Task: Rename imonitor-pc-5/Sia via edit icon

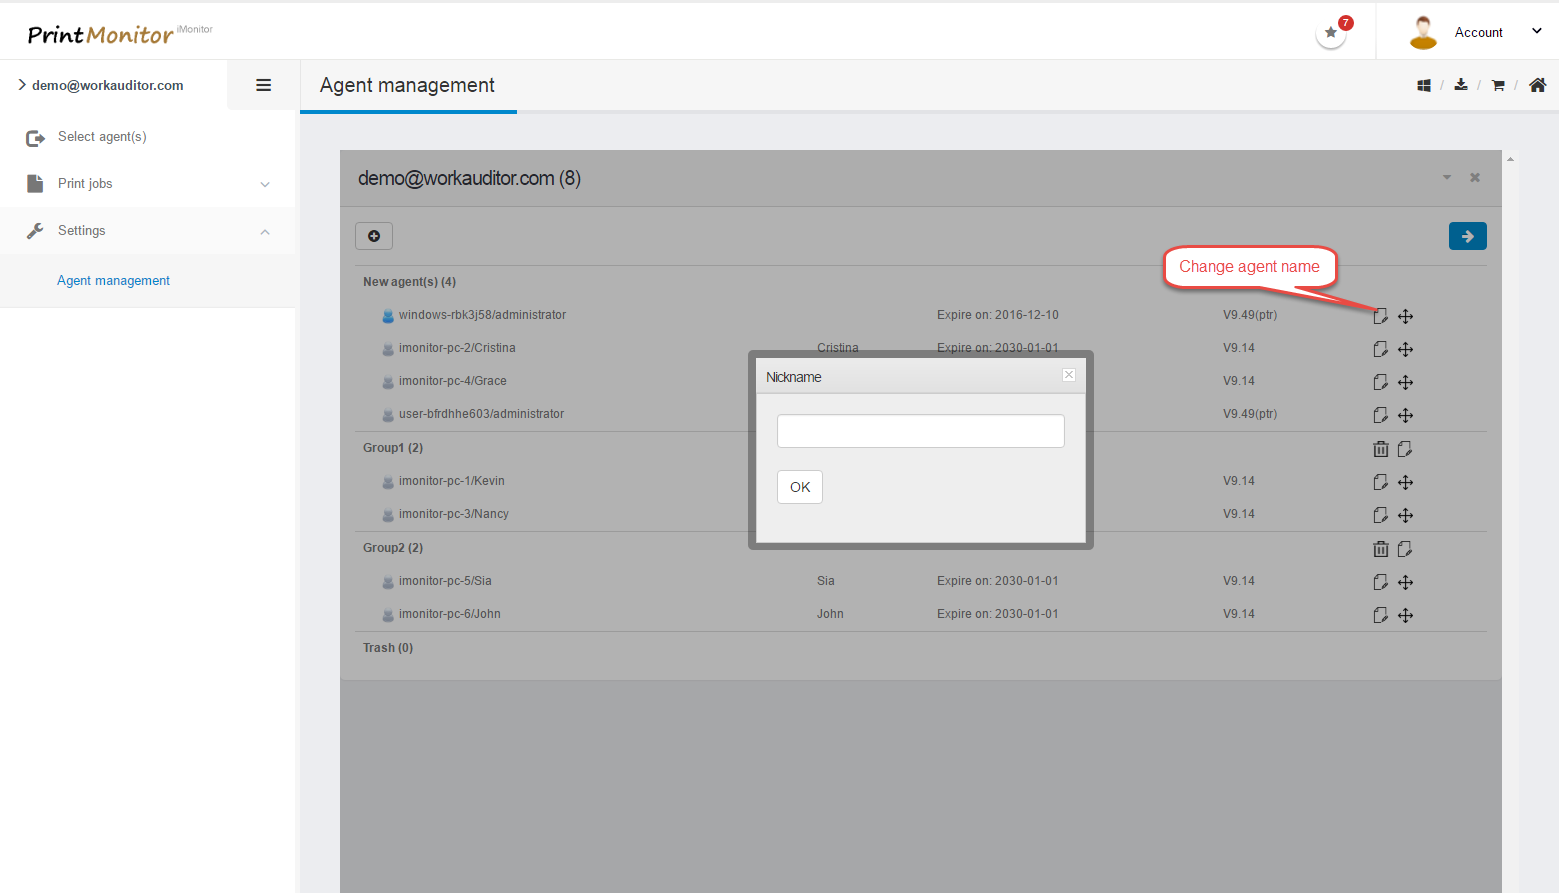Action: click(1380, 582)
